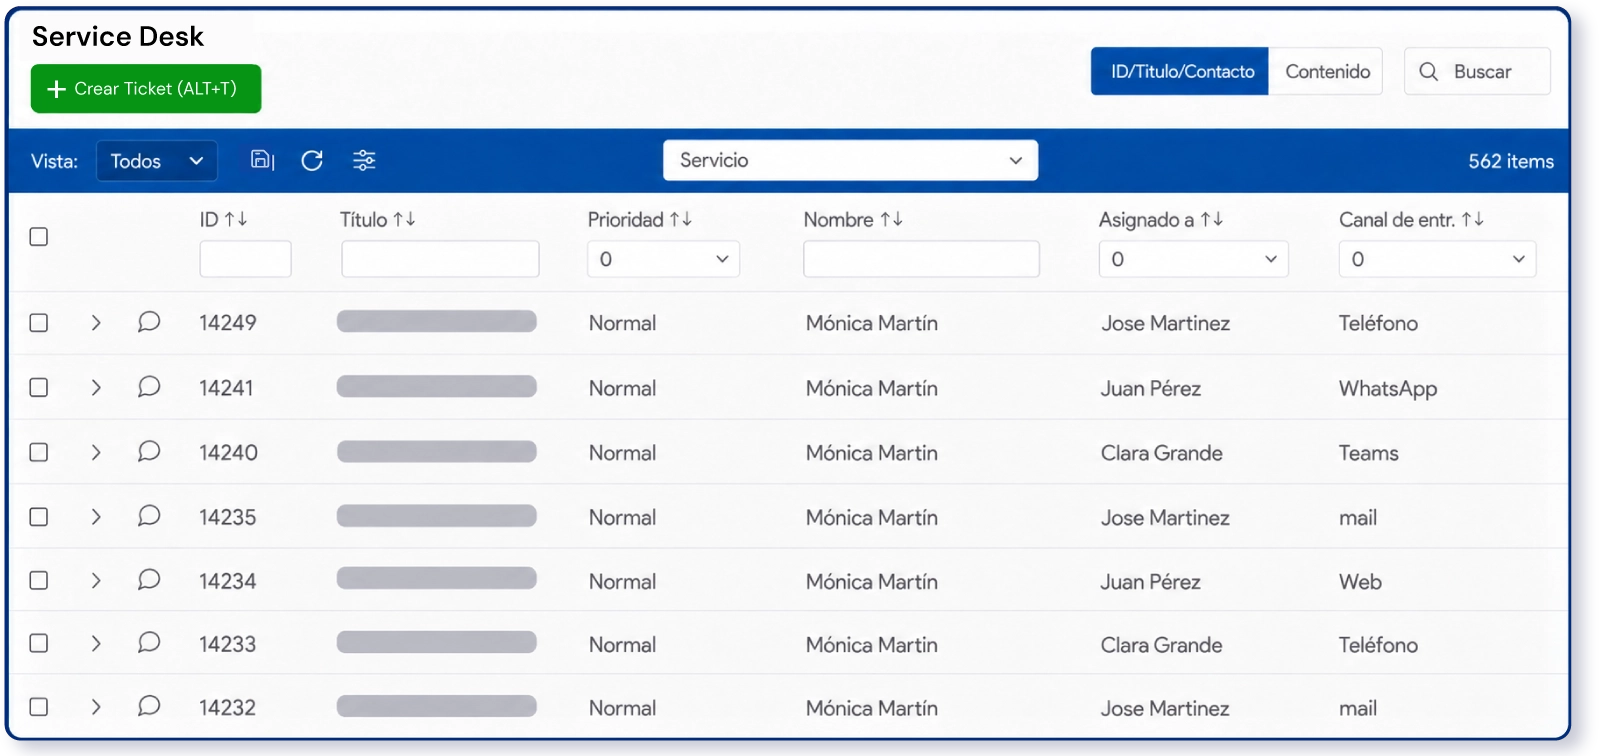This screenshot has width=1600, height=756.
Task: Sort by Nombre column arrows
Action: tap(892, 219)
